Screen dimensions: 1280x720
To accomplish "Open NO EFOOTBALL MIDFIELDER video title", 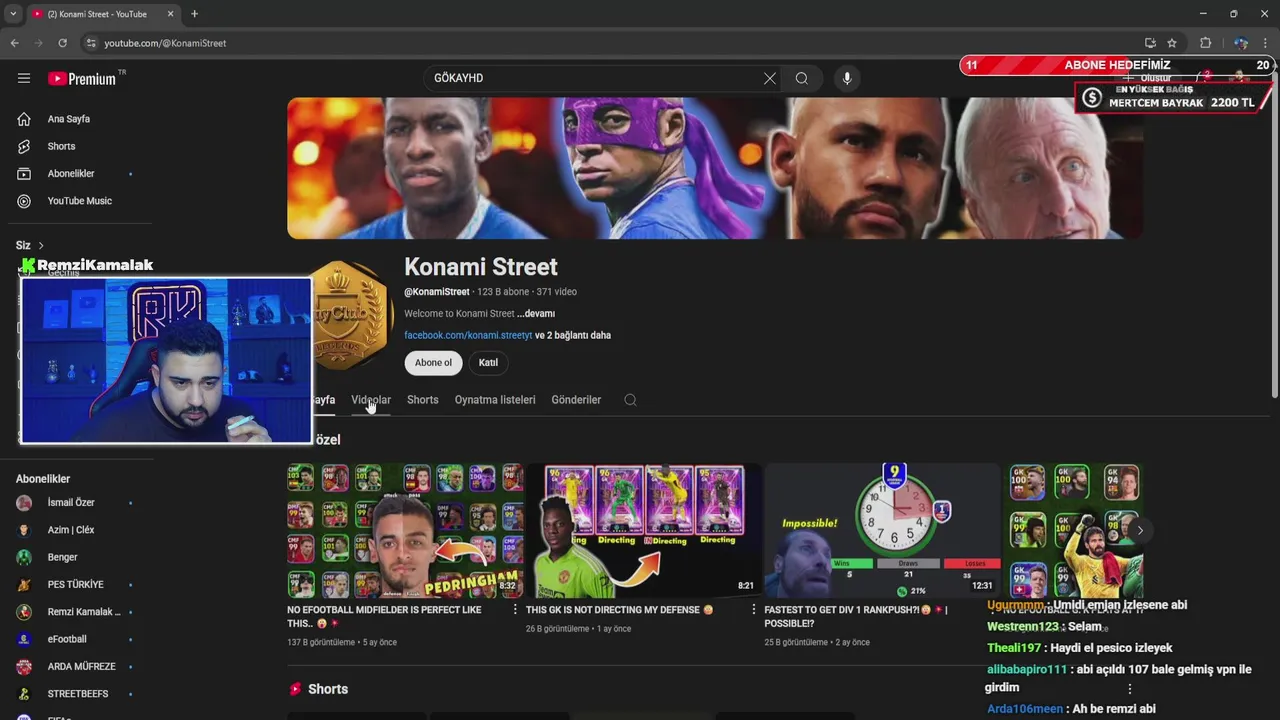I will tap(385, 616).
